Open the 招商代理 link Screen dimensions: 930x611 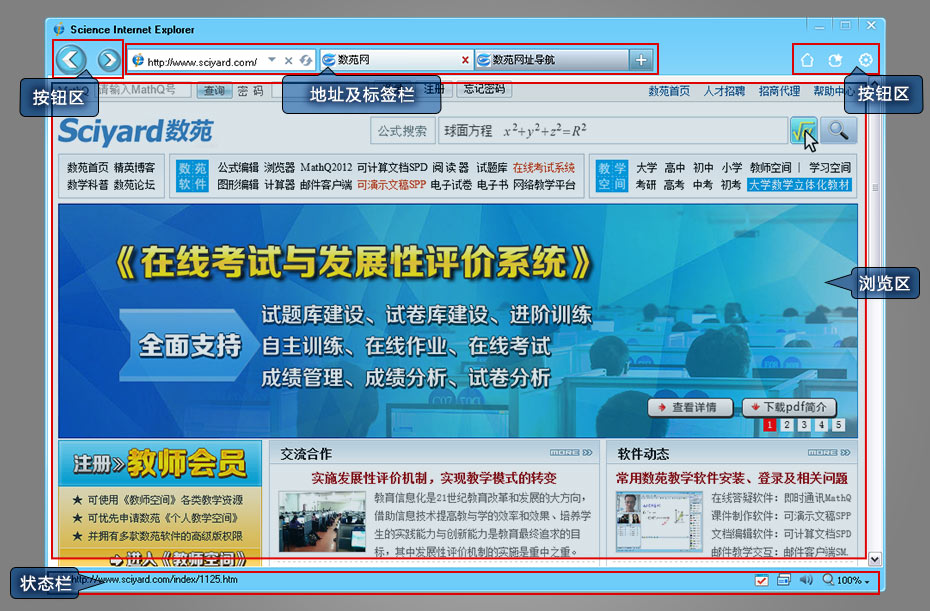779,91
